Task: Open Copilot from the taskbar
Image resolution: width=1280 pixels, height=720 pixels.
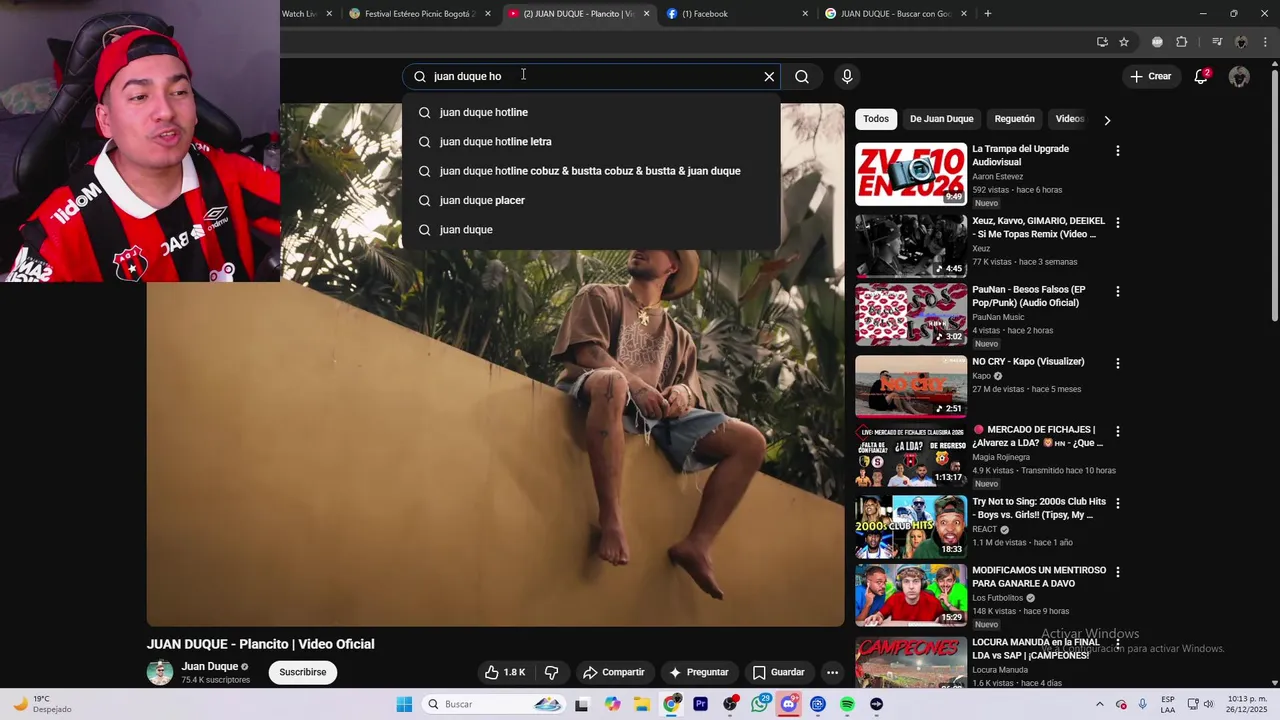Action: [x=613, y=704]
